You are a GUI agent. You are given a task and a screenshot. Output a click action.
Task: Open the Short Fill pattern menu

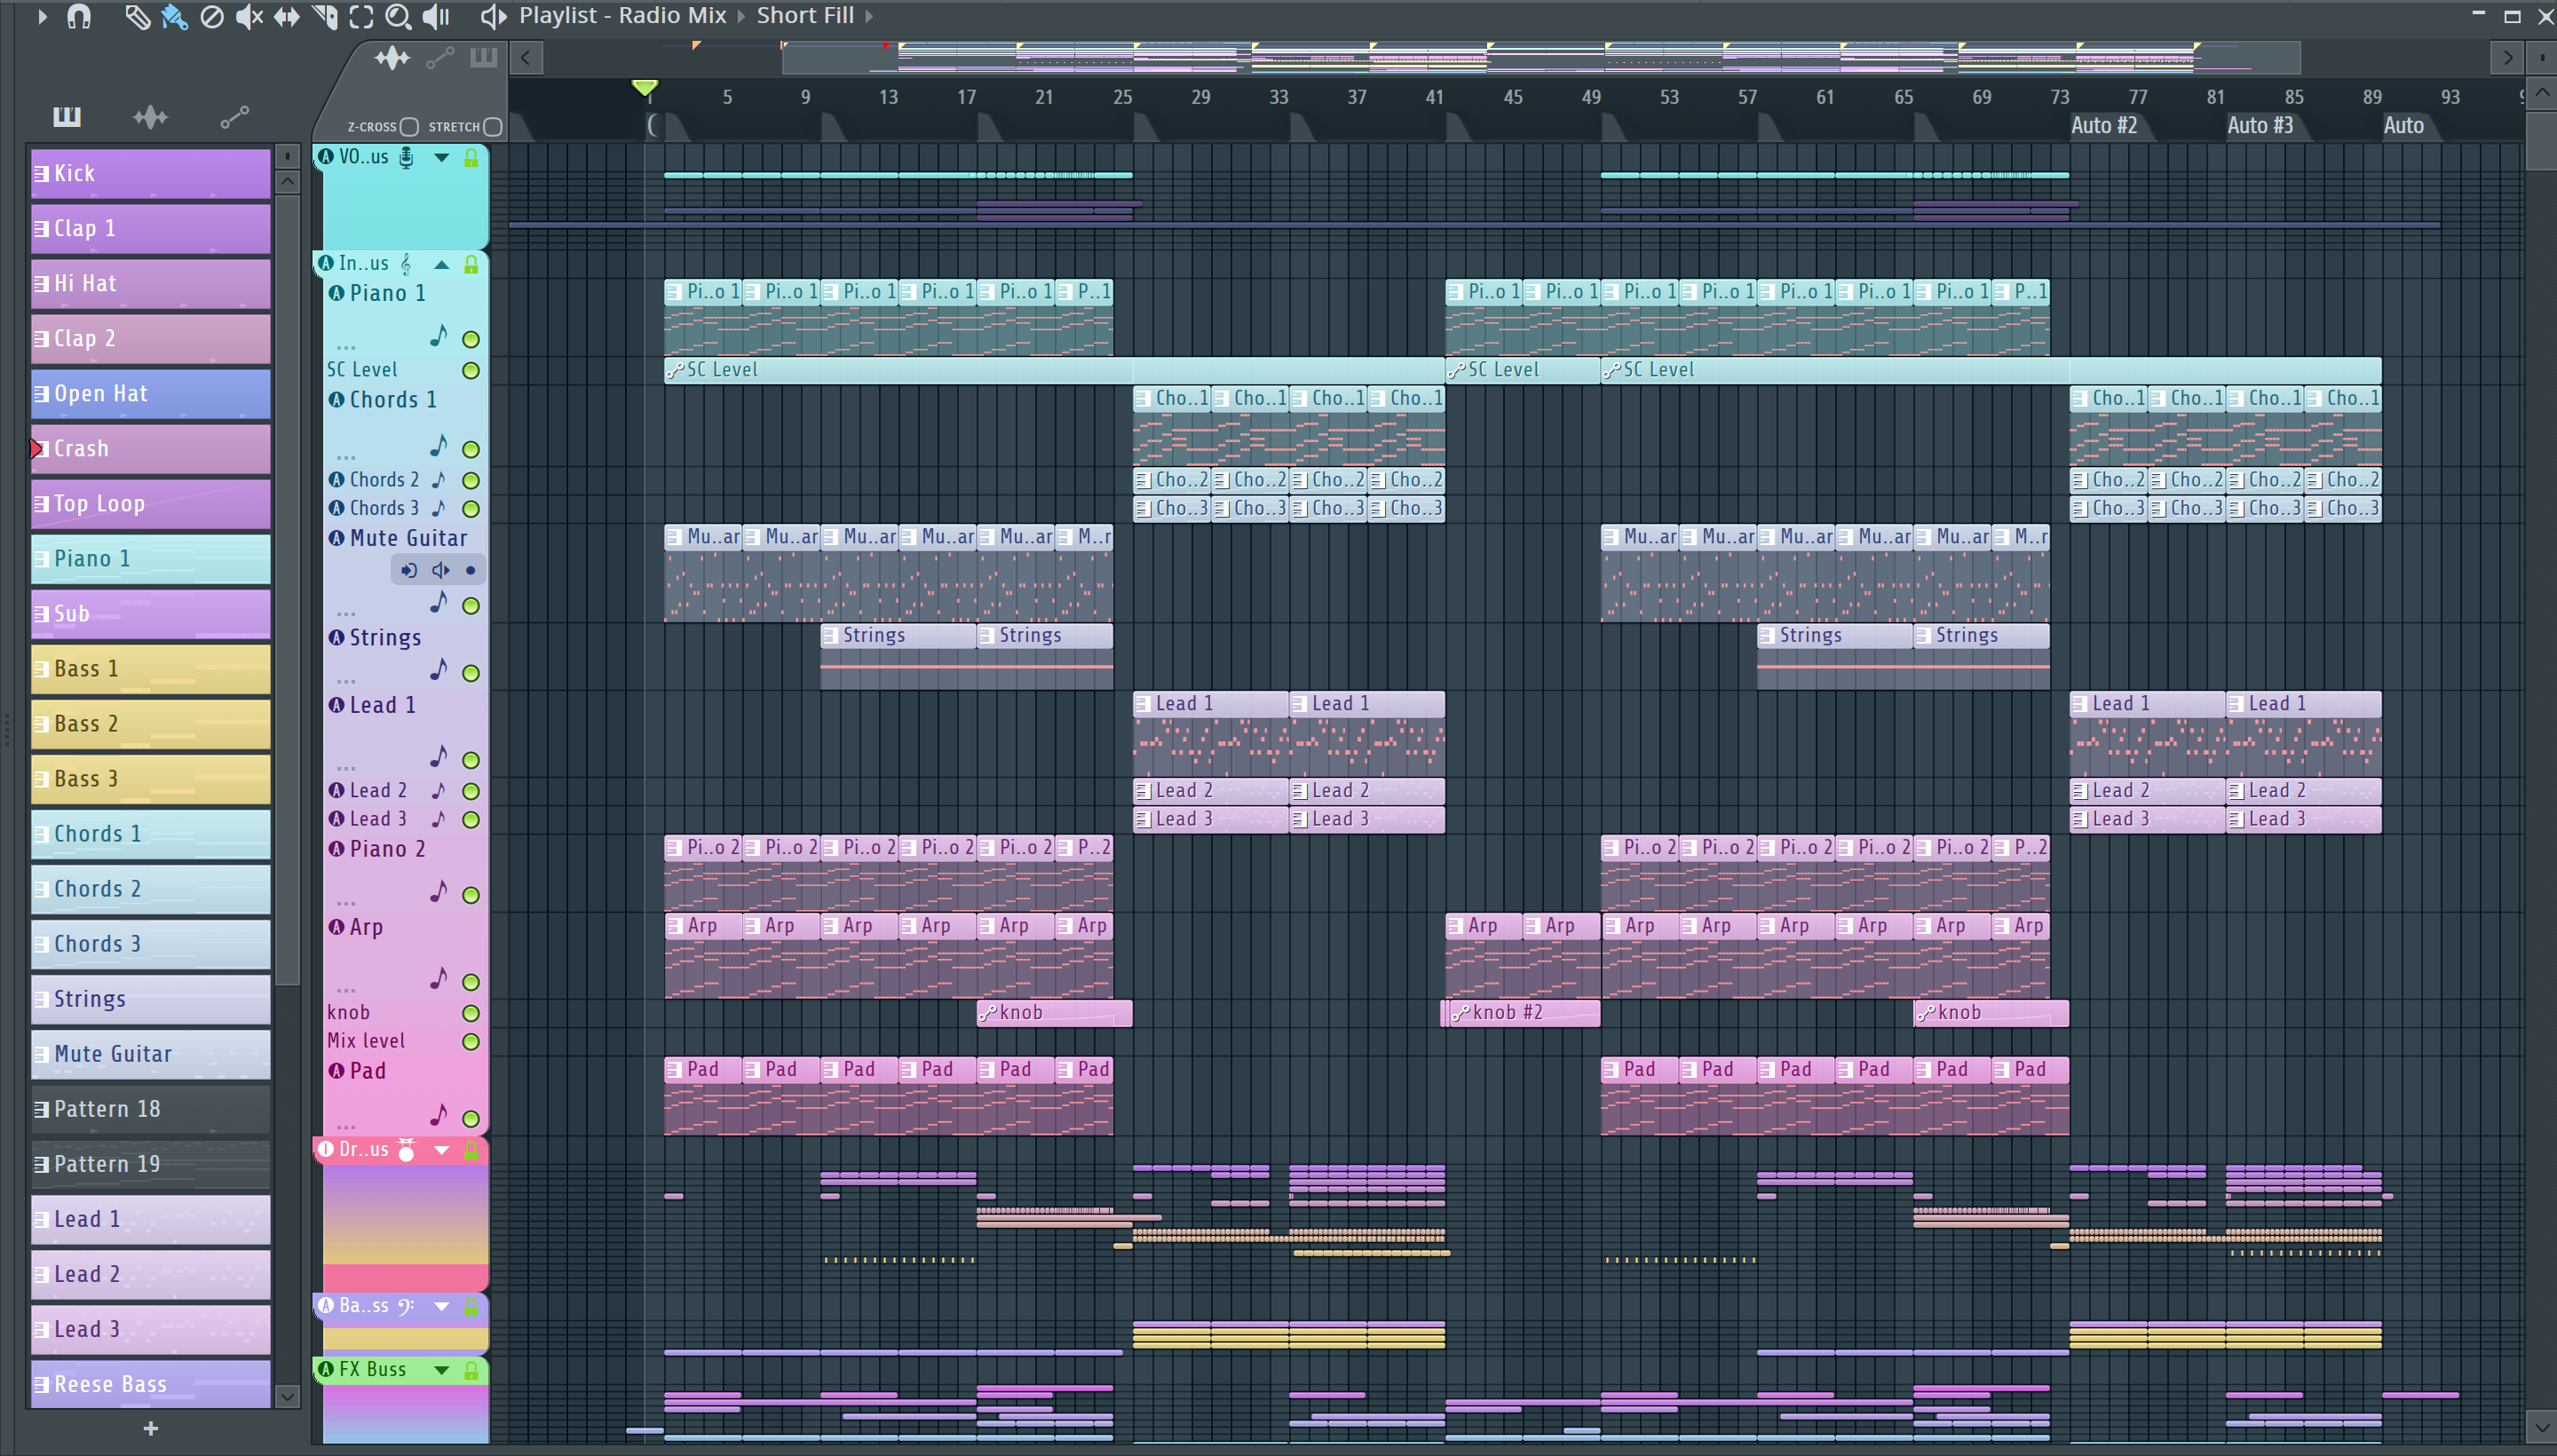point(805,16)
